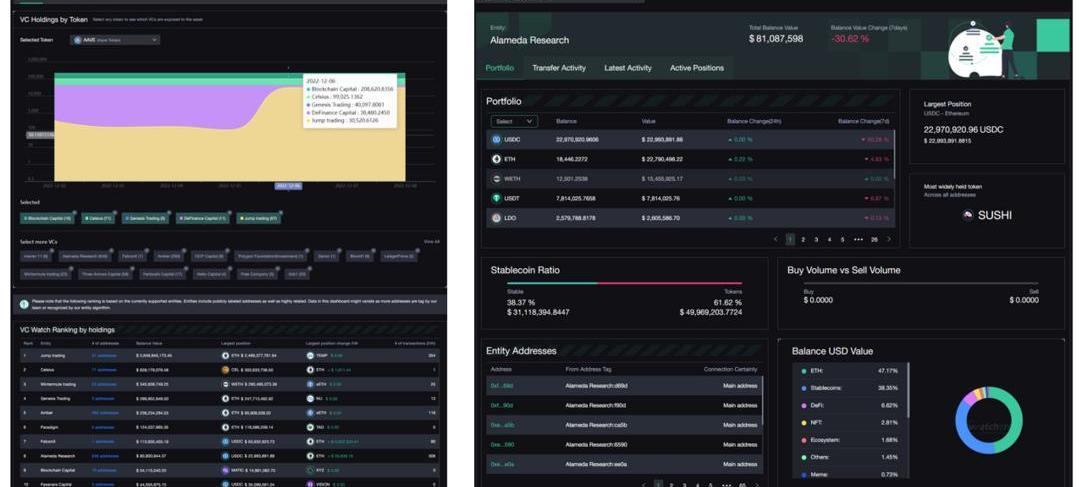Viewport: 1080px width, 487px height.
Task: Click the ETH token icon in Portfolio
Action: click(x=497, y=159)
